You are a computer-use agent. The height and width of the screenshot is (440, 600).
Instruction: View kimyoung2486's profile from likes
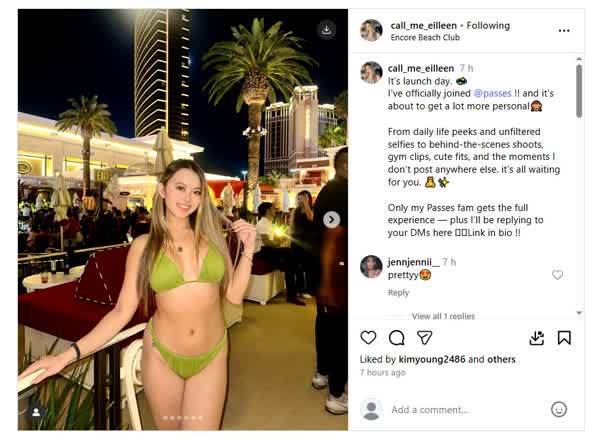pos(432,359)
